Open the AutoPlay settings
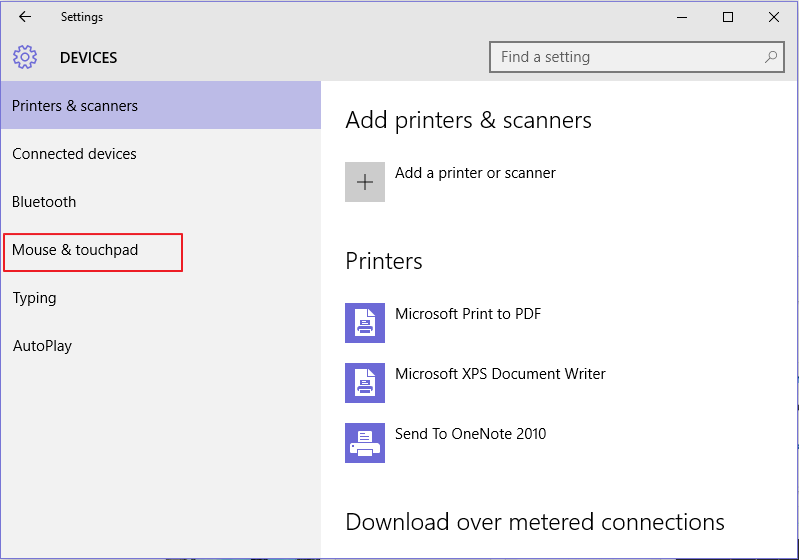The image size is (799, 560). point(42,346)
